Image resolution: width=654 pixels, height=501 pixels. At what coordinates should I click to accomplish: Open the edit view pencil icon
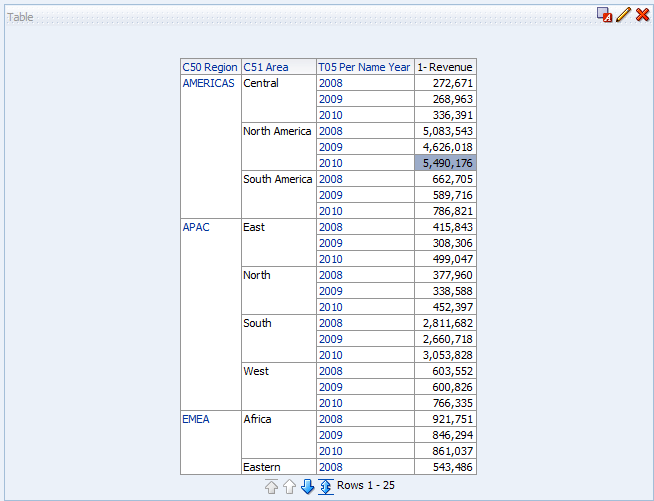click(x=623, y=15)
